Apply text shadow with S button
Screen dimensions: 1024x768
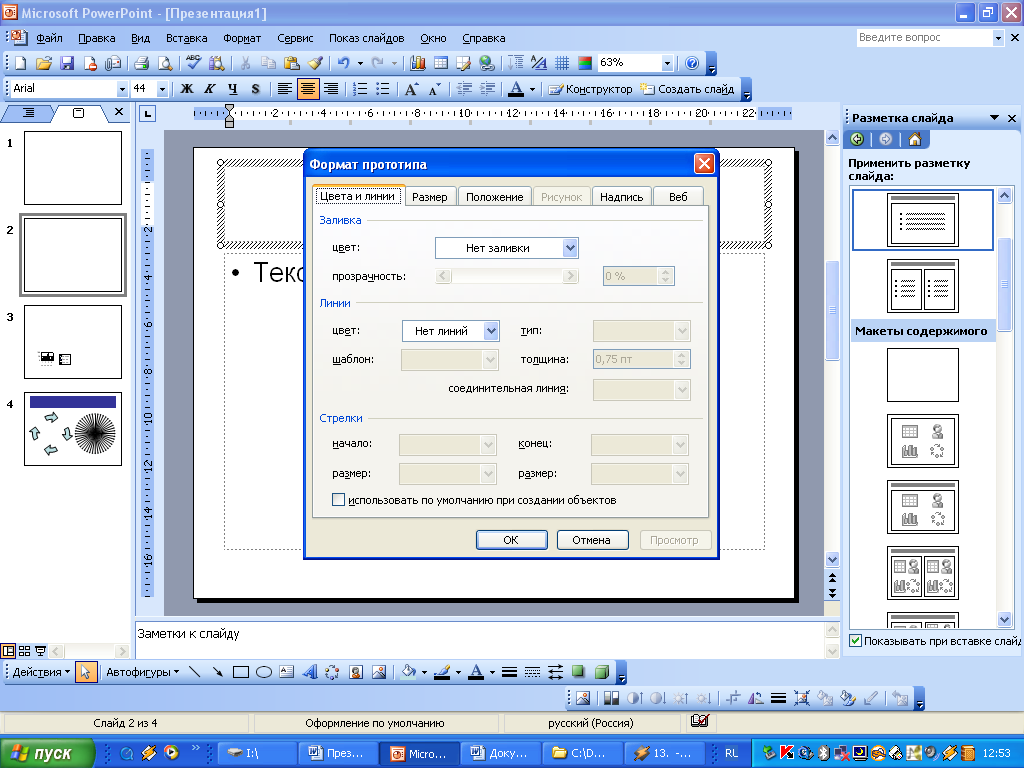255,88
